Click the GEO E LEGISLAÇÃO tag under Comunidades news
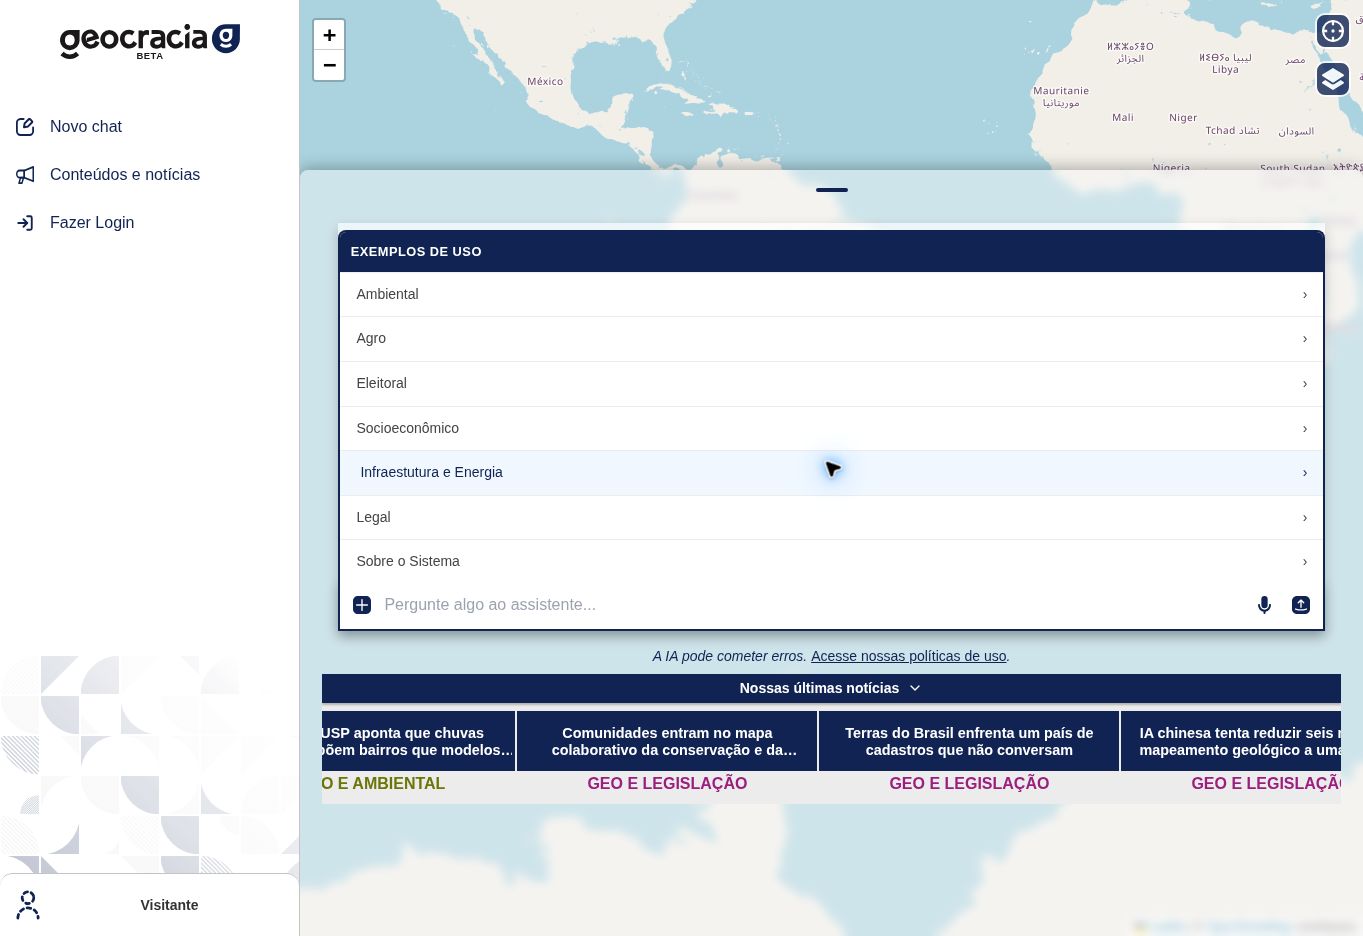The image size is (1363, 936). [667, 784]
